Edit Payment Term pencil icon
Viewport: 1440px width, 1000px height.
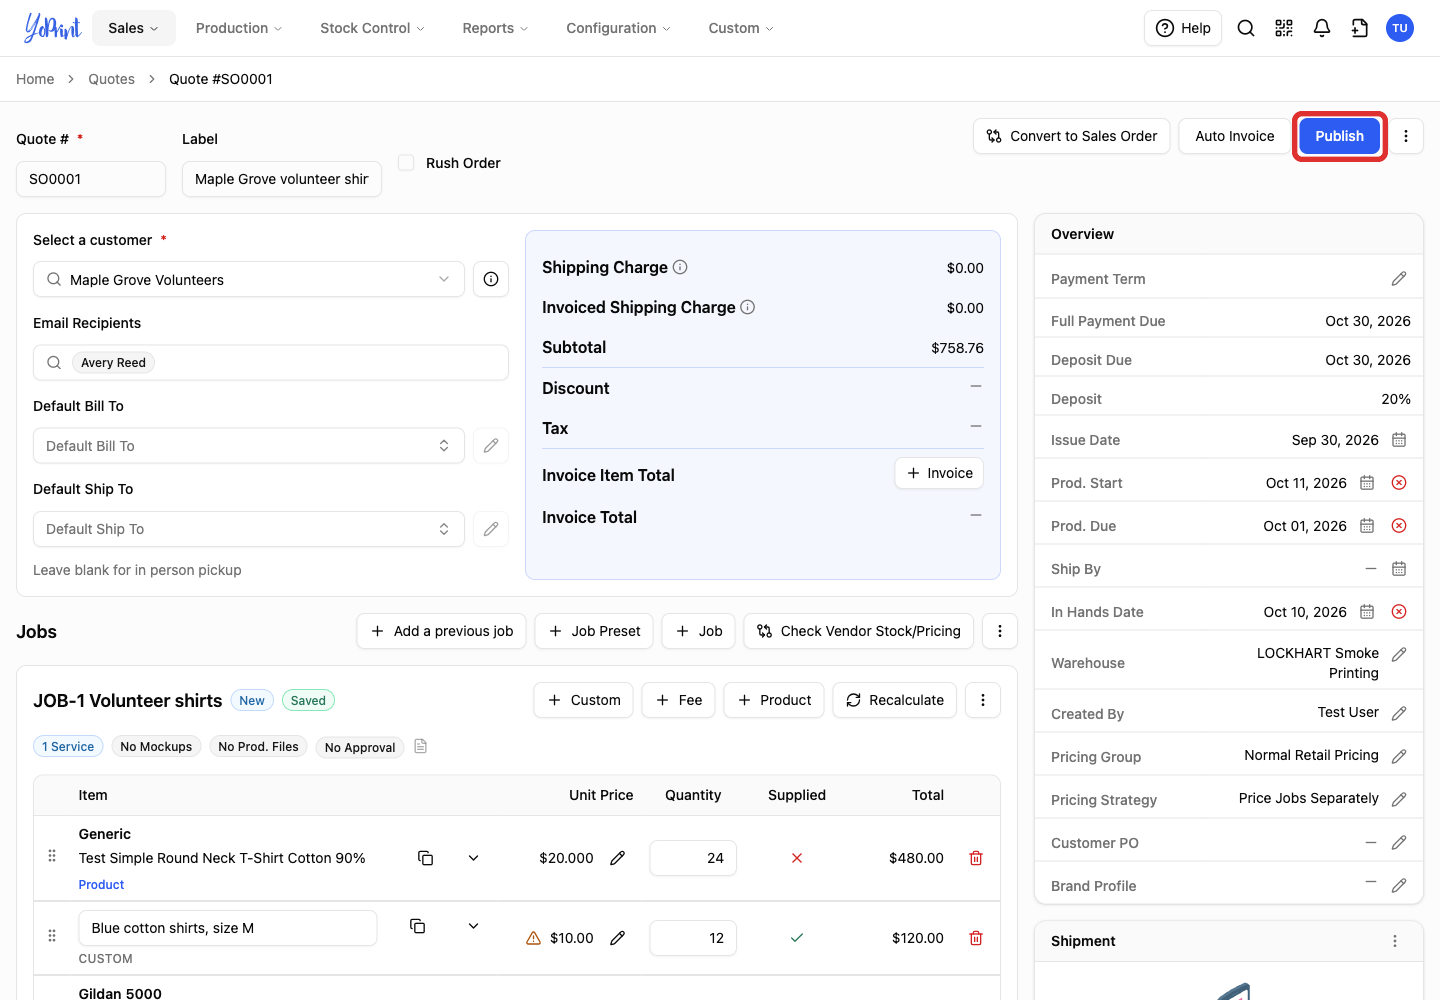1399,279
